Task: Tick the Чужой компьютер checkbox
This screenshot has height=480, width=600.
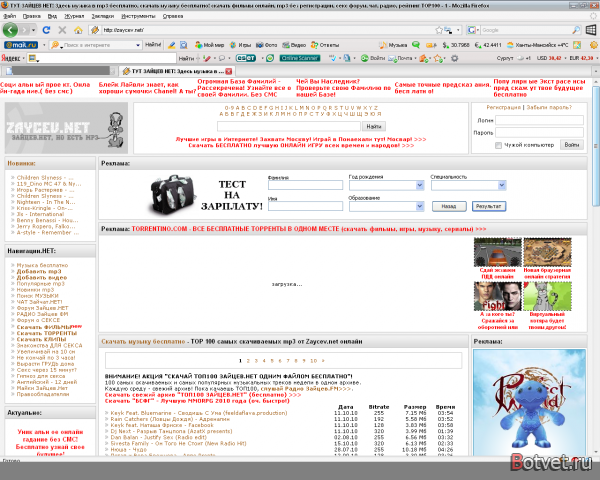Action: tap(498, 145)
